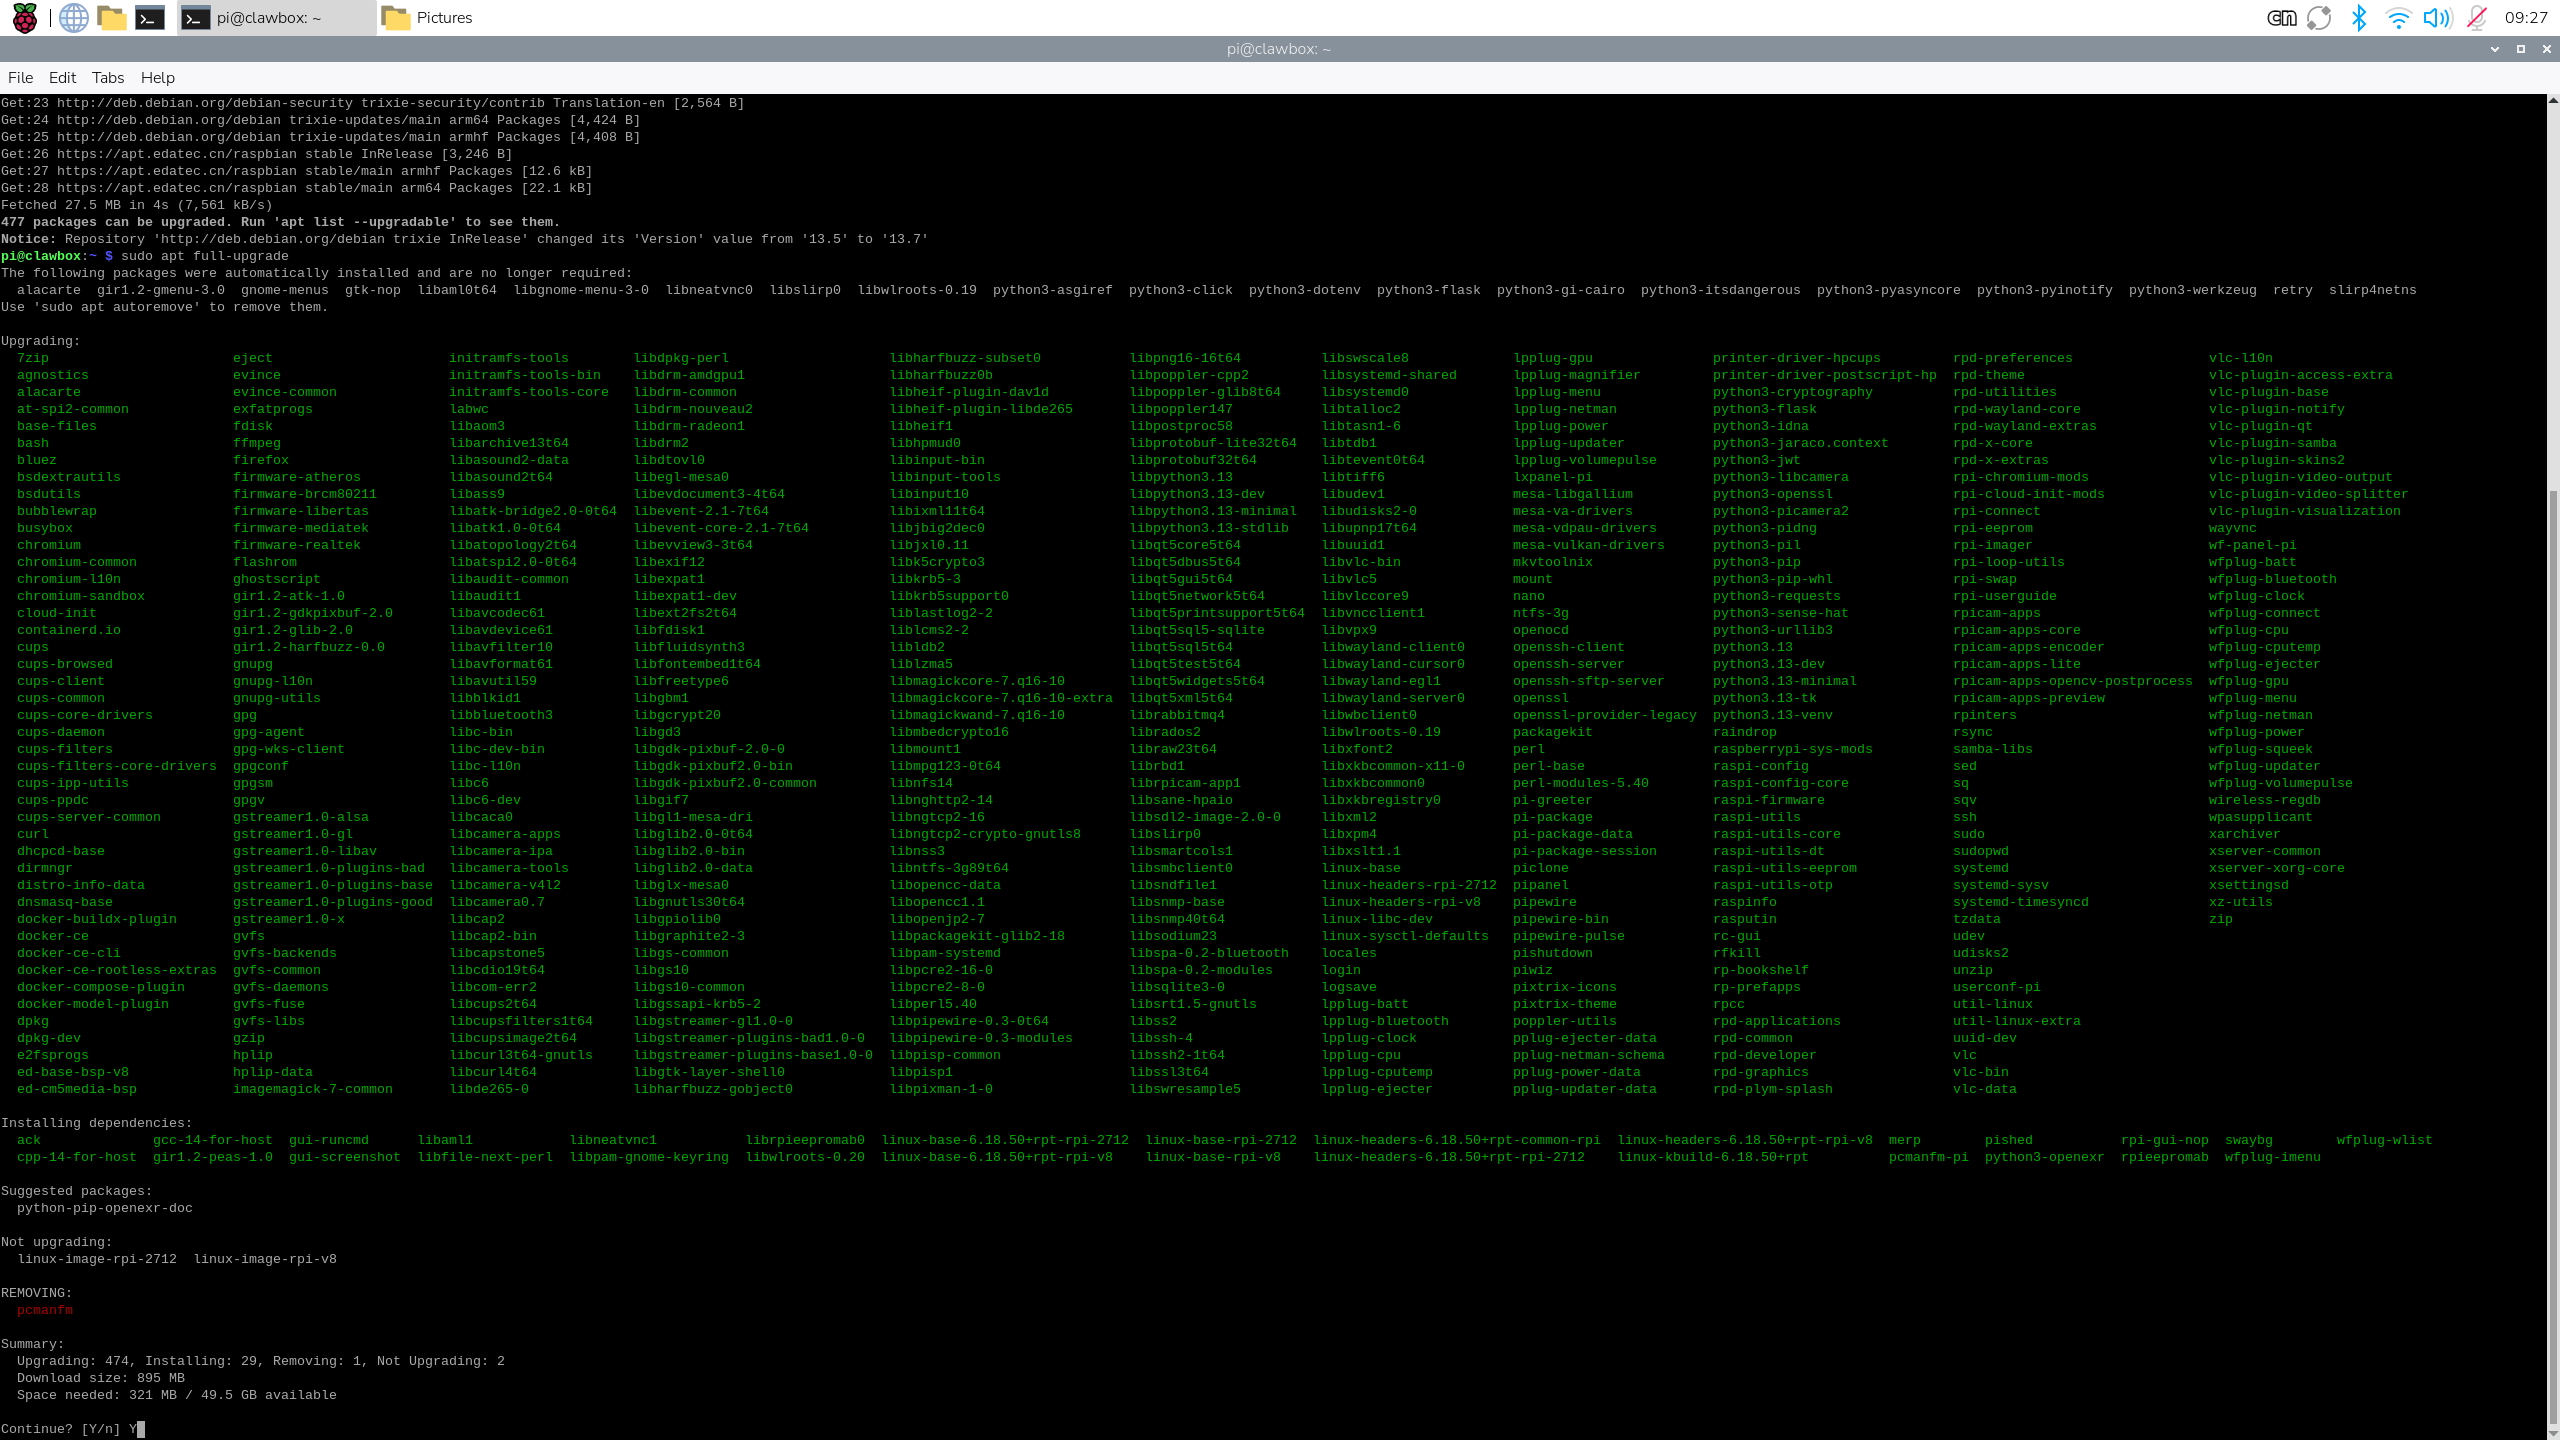Open the Bluetooth tray menu
The height and width of the screenshot is (1440, 2560).
(2359, 17)
